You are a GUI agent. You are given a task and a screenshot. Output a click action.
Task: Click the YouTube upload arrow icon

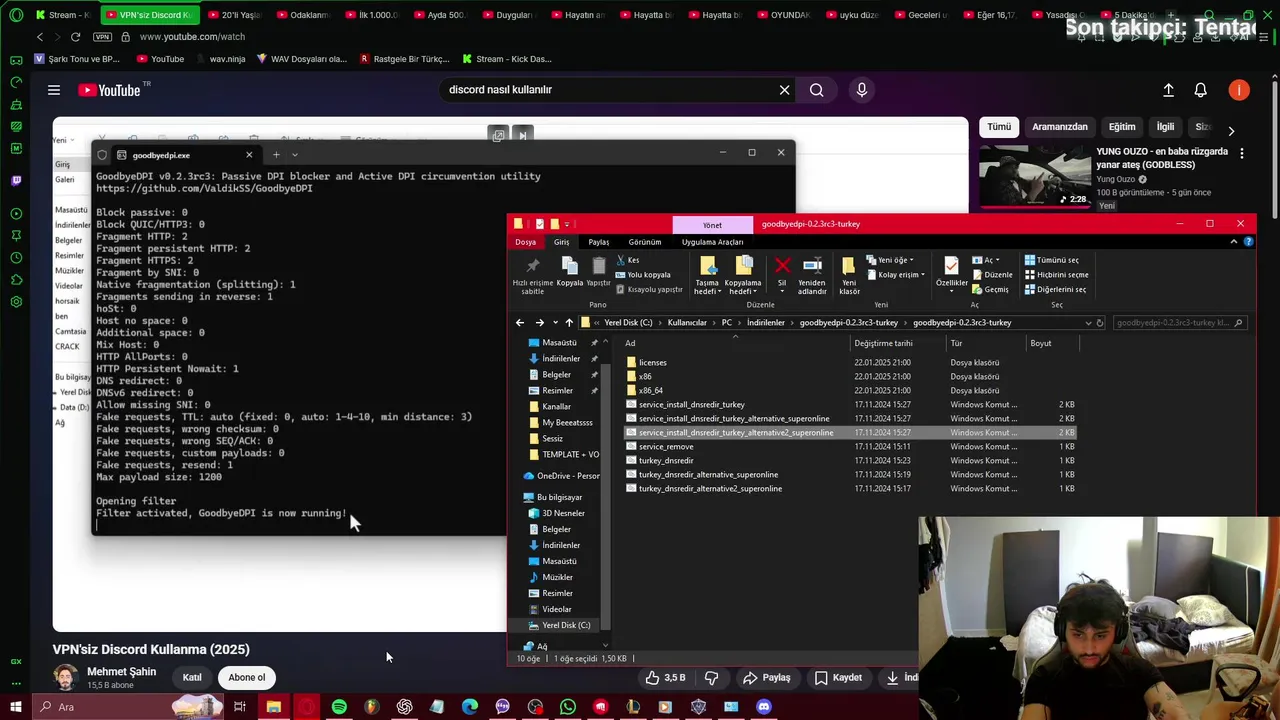point(1168,90)
